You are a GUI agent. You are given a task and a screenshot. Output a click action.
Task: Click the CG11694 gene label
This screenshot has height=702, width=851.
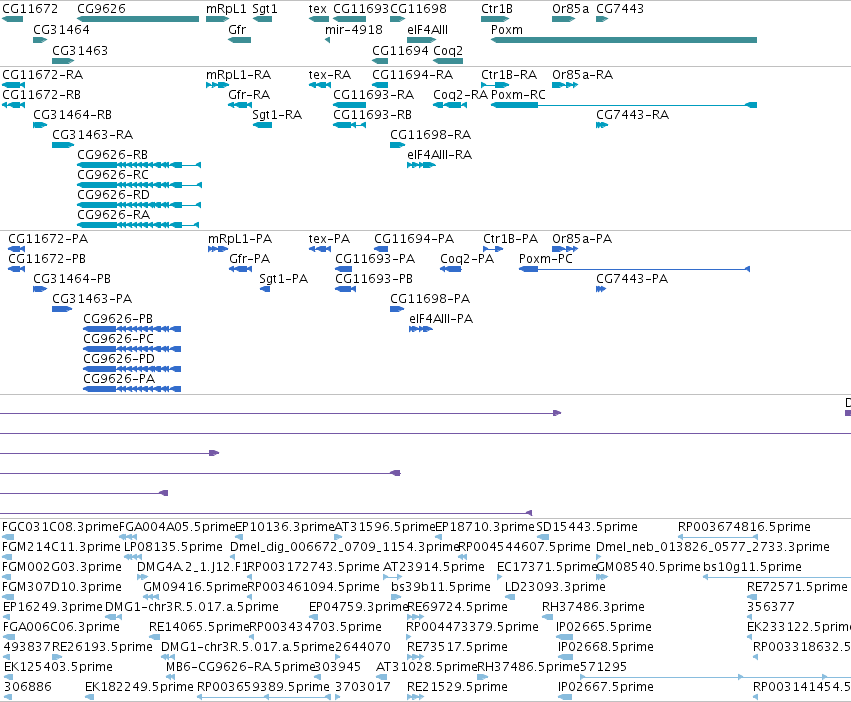coord(401,50)
